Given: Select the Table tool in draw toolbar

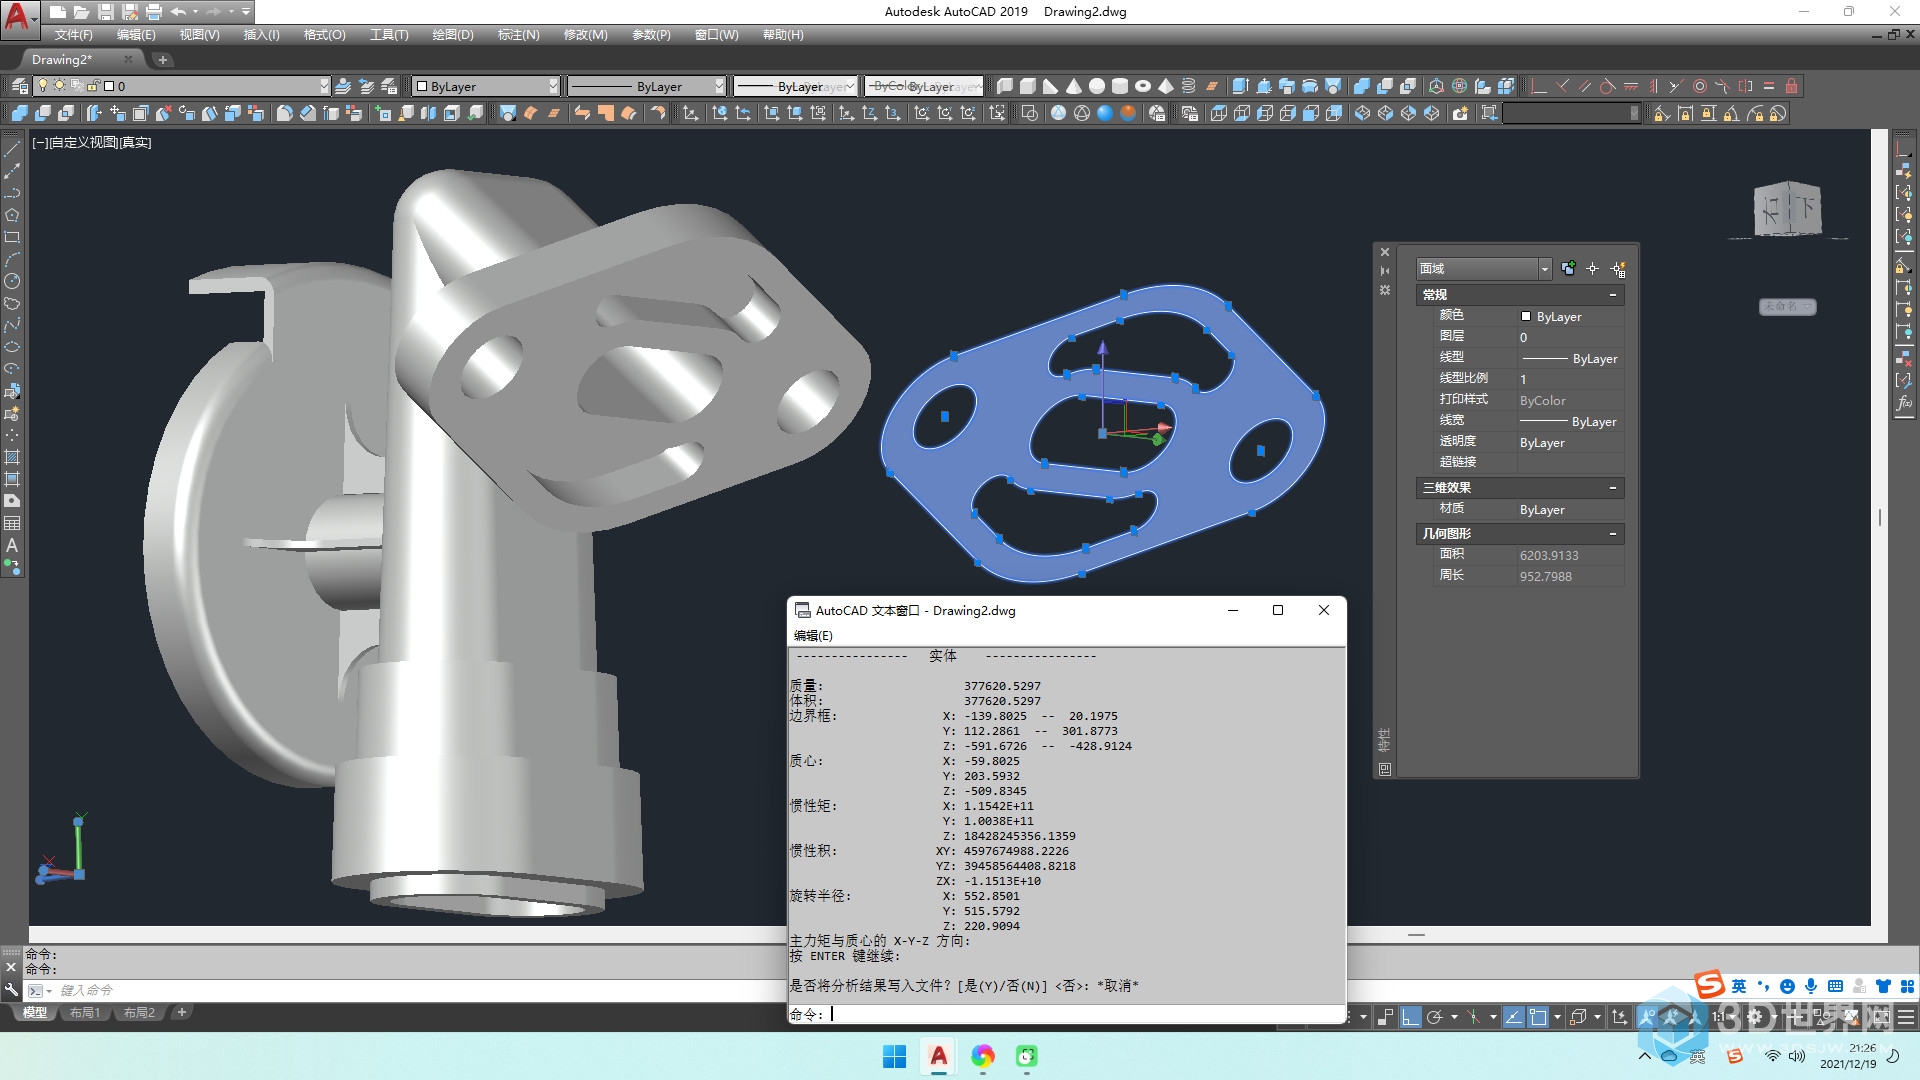Looking at the screenshot, I should (12, 523).
